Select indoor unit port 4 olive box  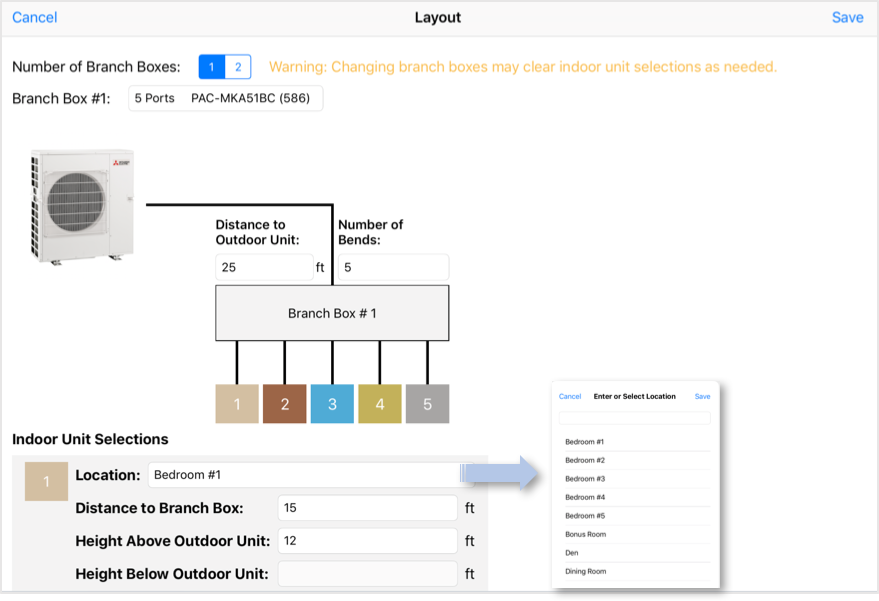380,404
